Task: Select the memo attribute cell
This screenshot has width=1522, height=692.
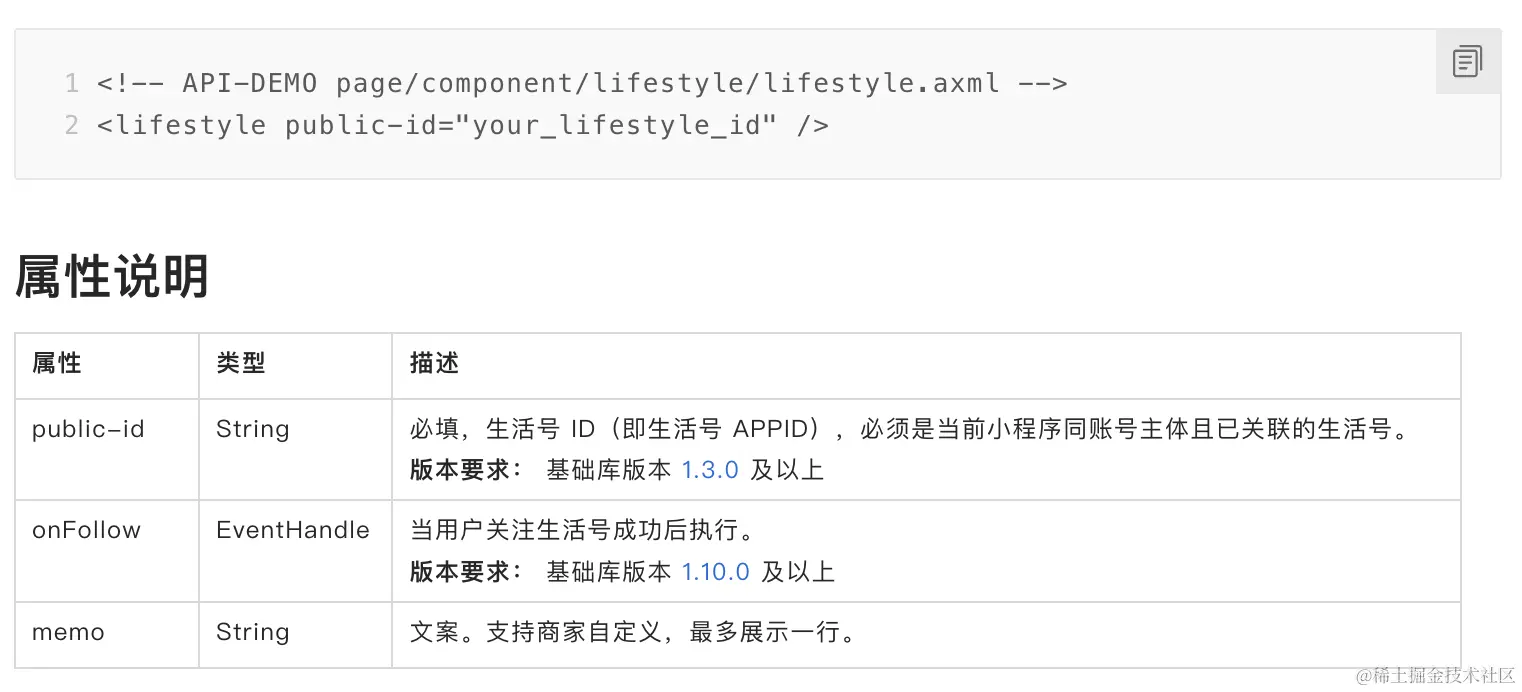Action: click(107, 634)
